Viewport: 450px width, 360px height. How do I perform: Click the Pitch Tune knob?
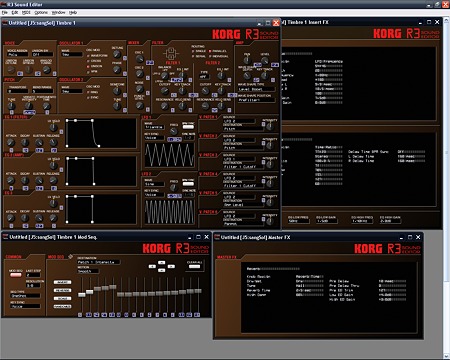click(x=11, y=106)
